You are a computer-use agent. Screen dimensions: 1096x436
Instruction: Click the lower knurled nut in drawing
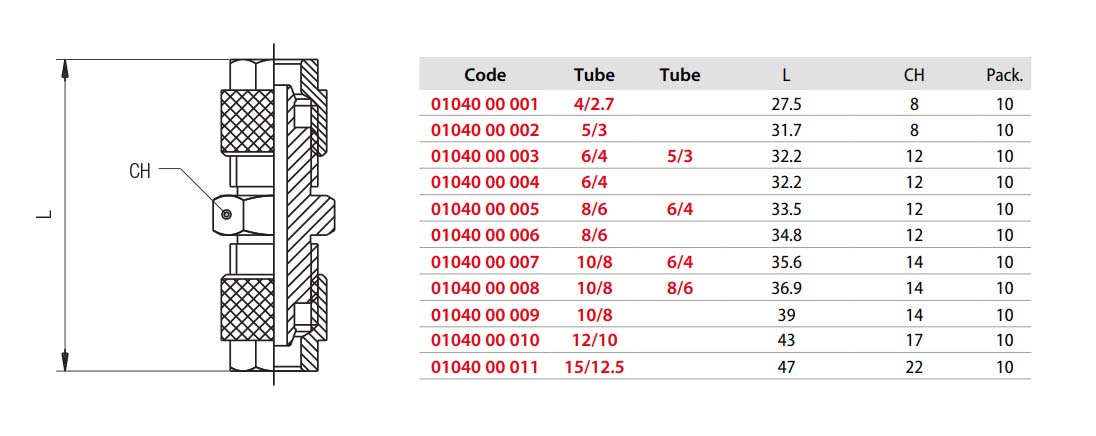tap(247, 309)
